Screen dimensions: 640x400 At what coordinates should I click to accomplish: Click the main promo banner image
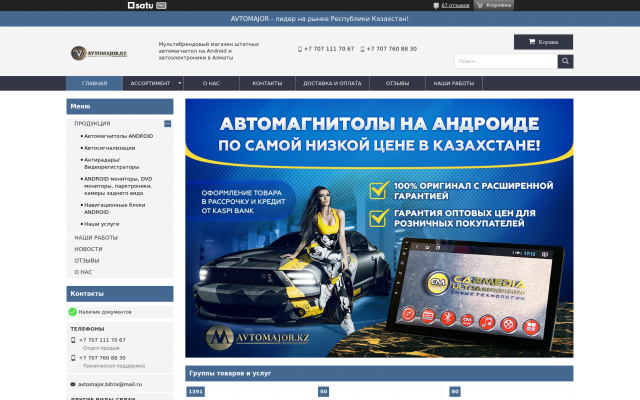(x=379, y=228)
